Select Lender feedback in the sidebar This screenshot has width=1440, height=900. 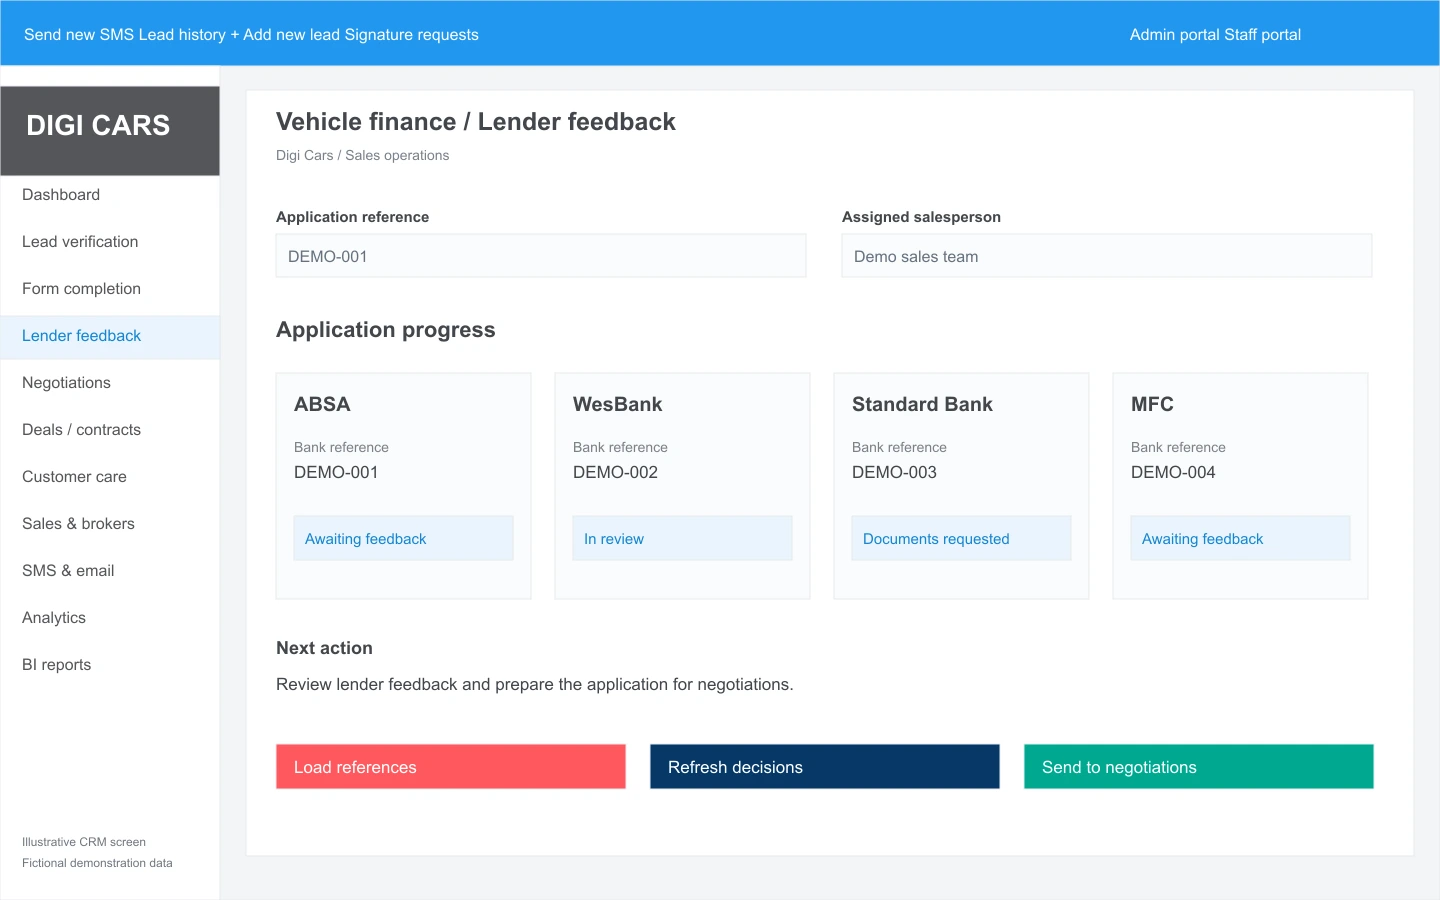(x=110, y=336)
